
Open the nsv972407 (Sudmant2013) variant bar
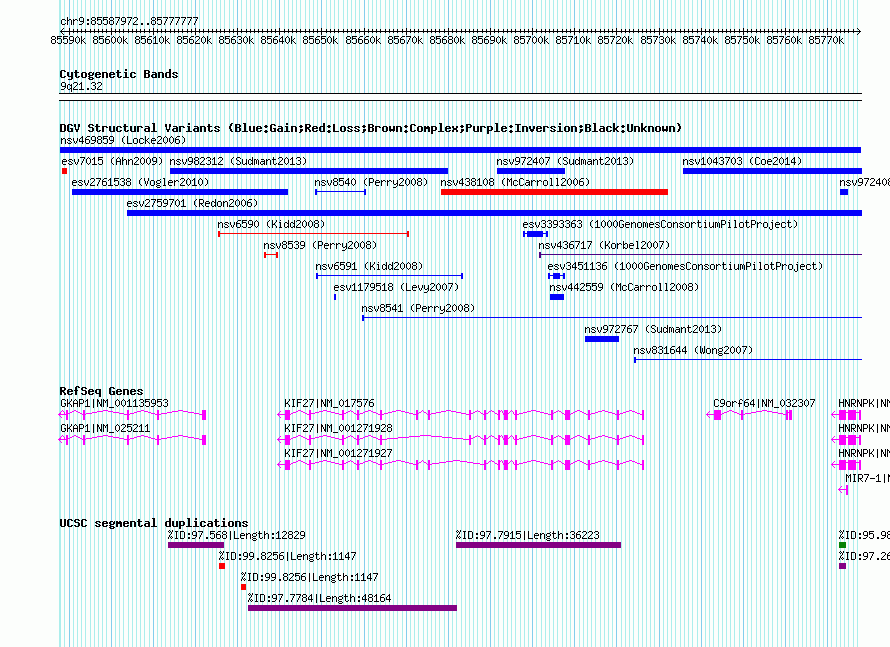click(531, 171)
